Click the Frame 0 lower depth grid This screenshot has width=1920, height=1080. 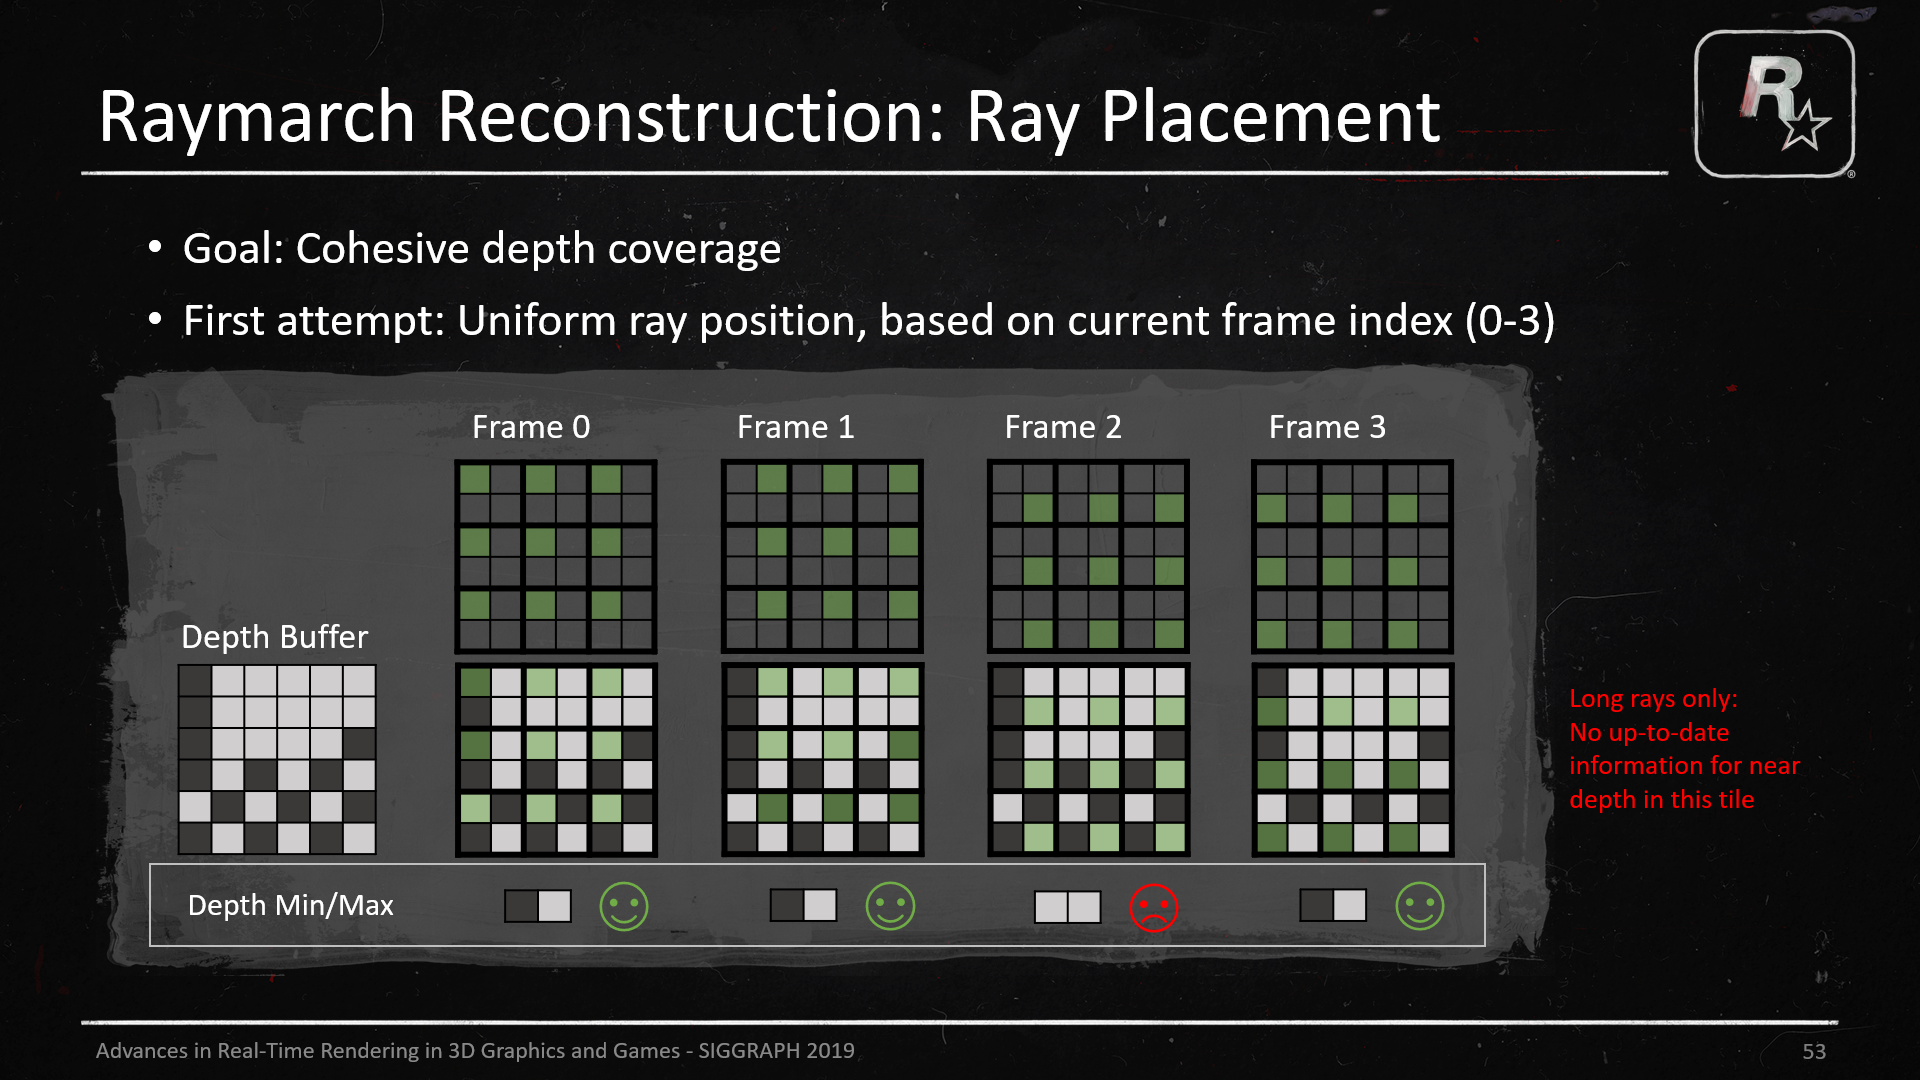(556, 760)
